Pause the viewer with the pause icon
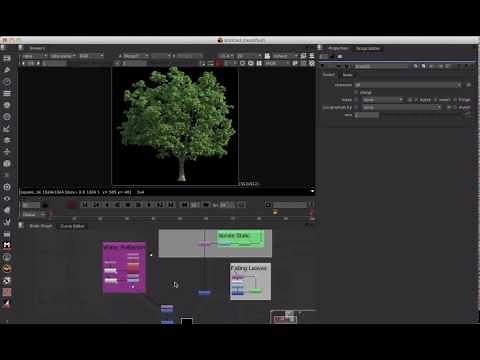Image resolution: width=480 pixels, height=360 pixels. pyautogui.click(x=259, y=63)
